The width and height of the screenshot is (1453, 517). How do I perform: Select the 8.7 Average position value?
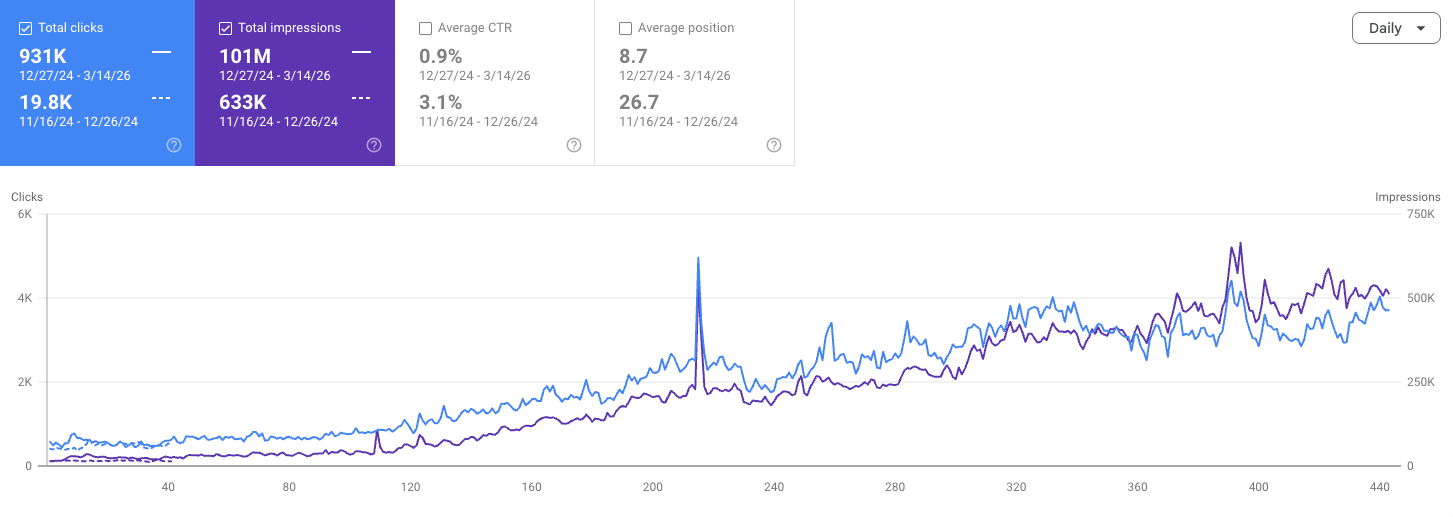tap(634, 56)
